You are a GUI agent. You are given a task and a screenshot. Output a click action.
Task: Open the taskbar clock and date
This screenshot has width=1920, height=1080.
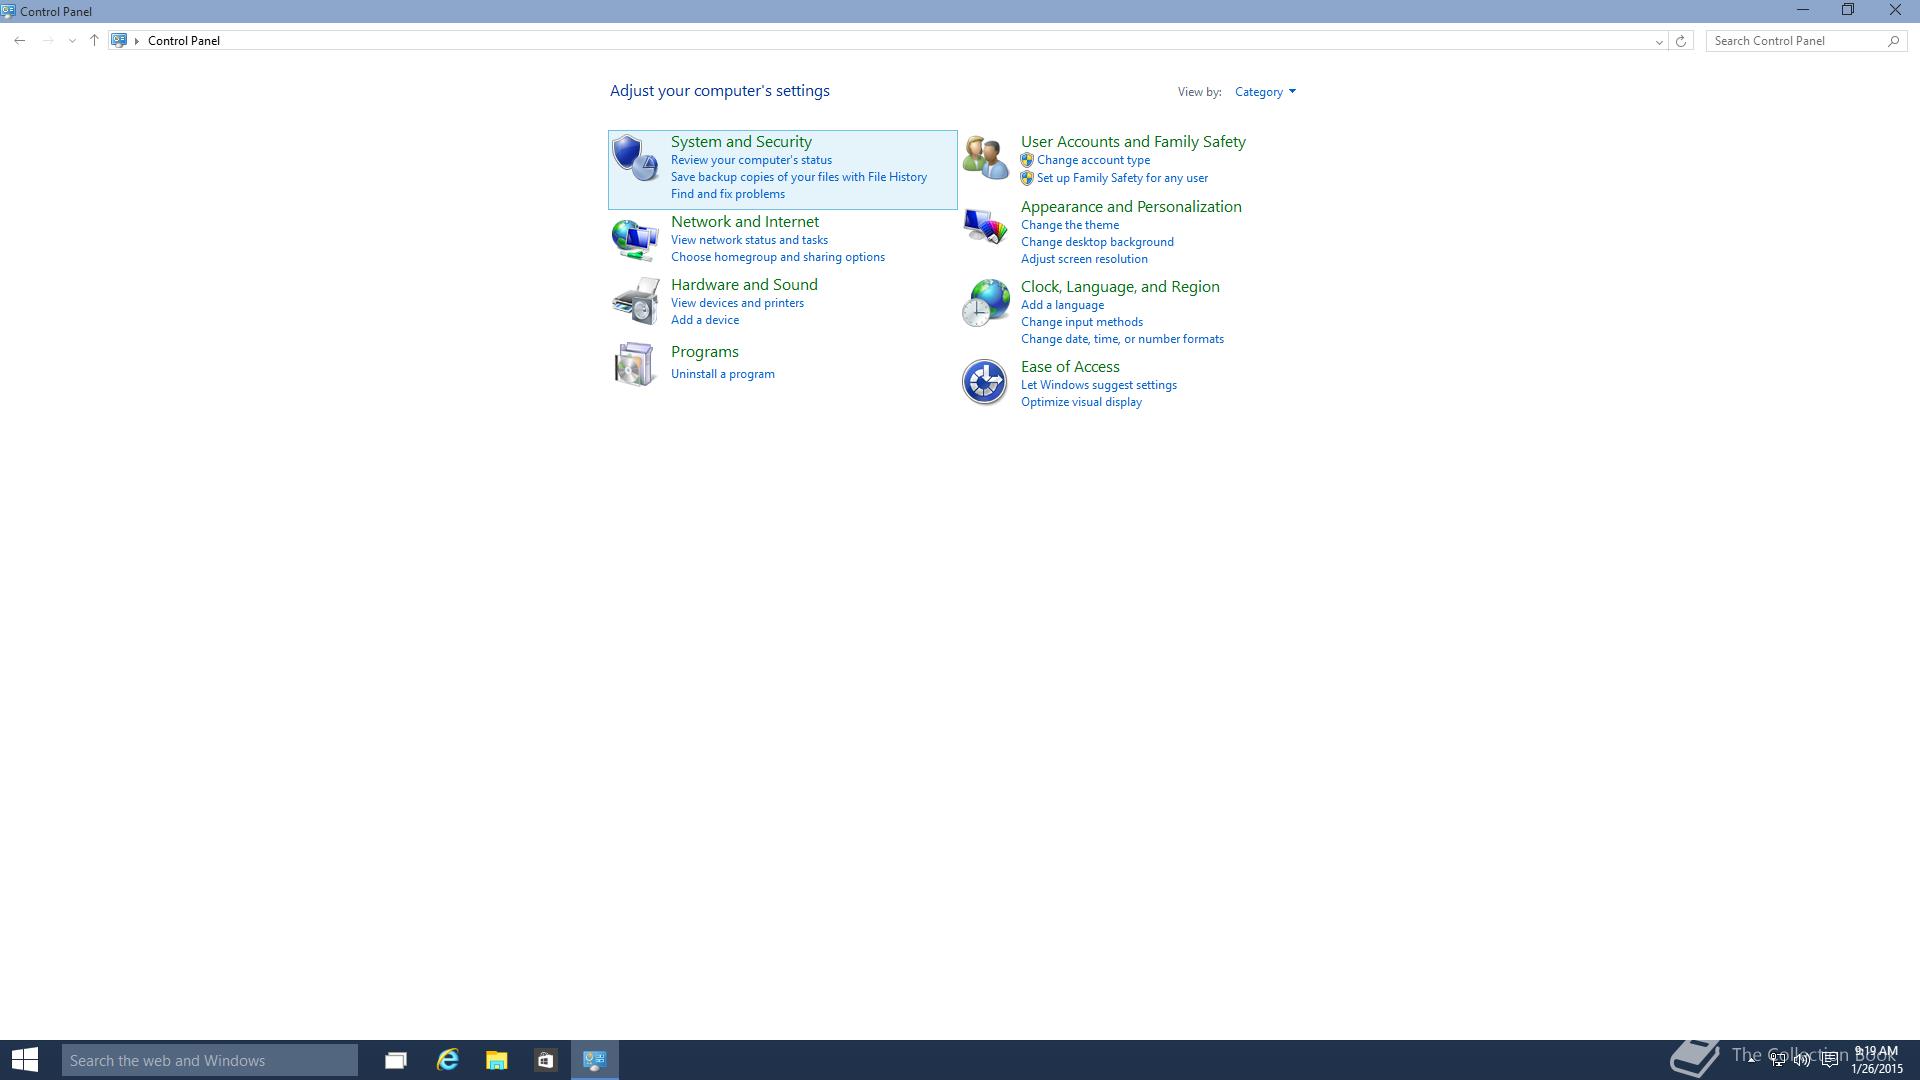pos(1876,1060)
